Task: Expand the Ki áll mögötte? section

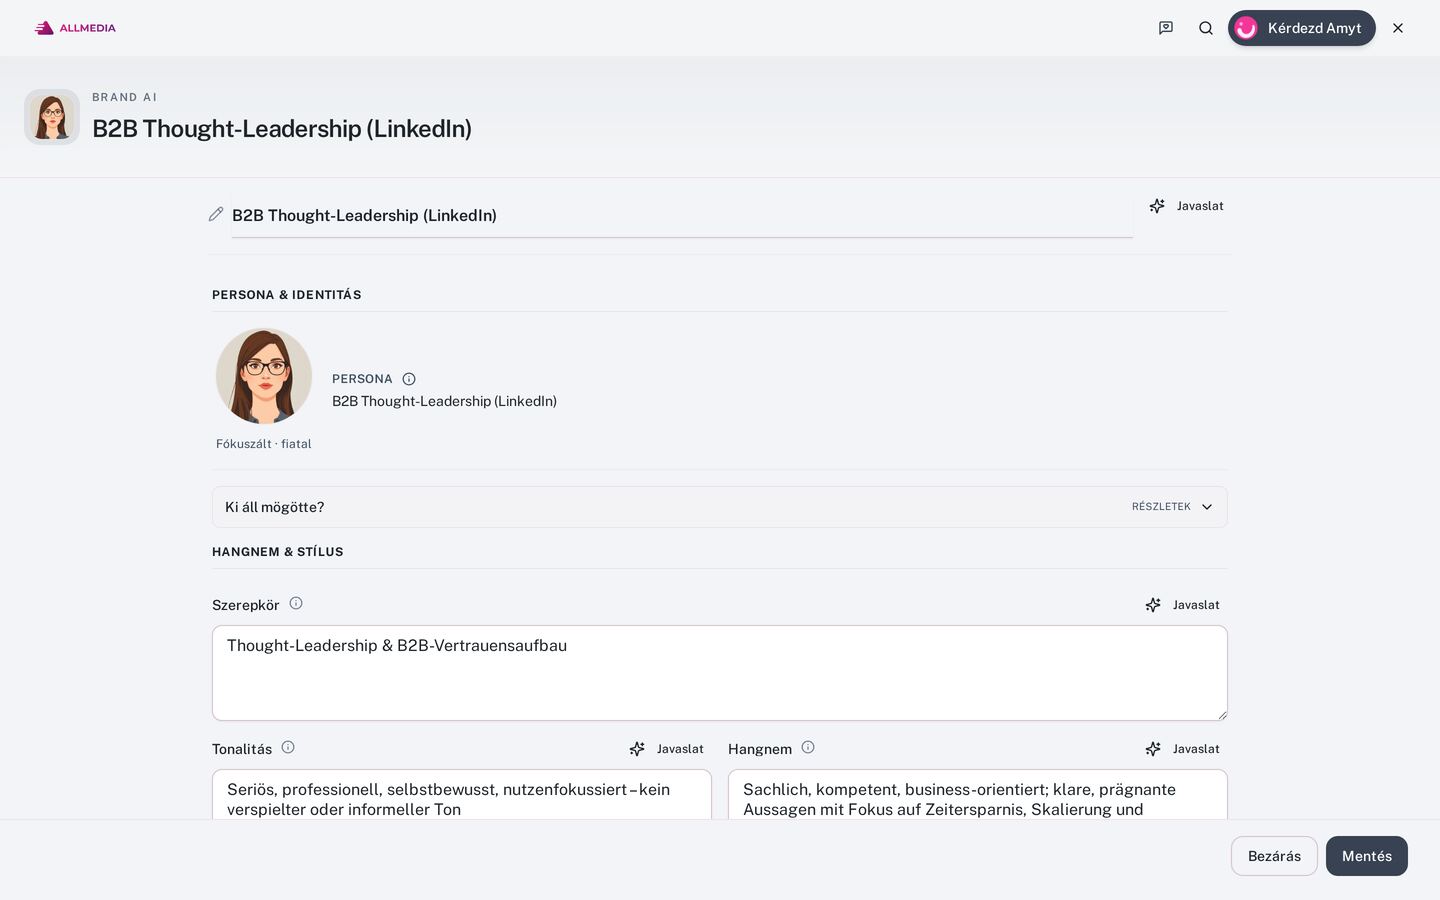Action: point(720,507)
